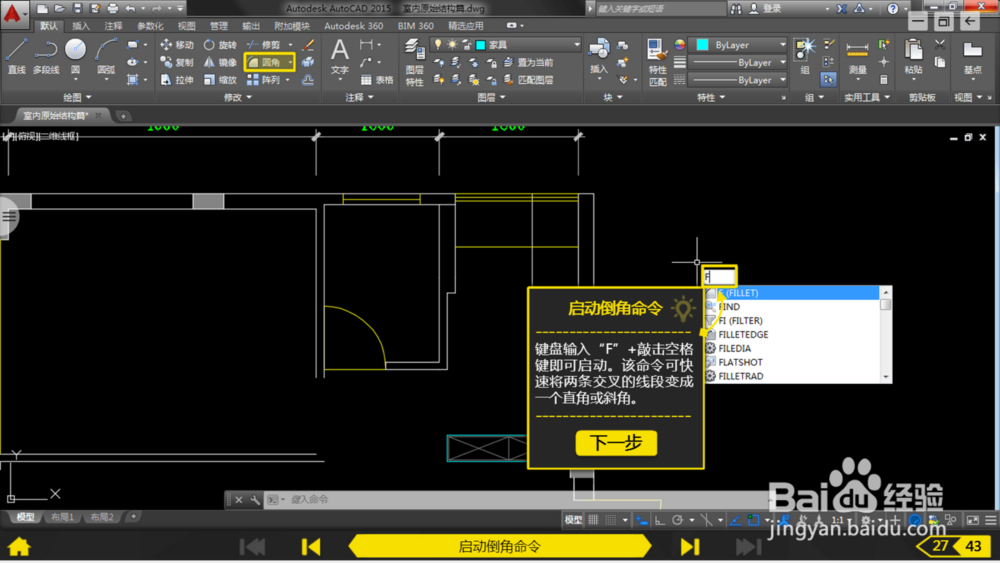Toggle the 模型 model space button in status bar

[x=573, y=520]
